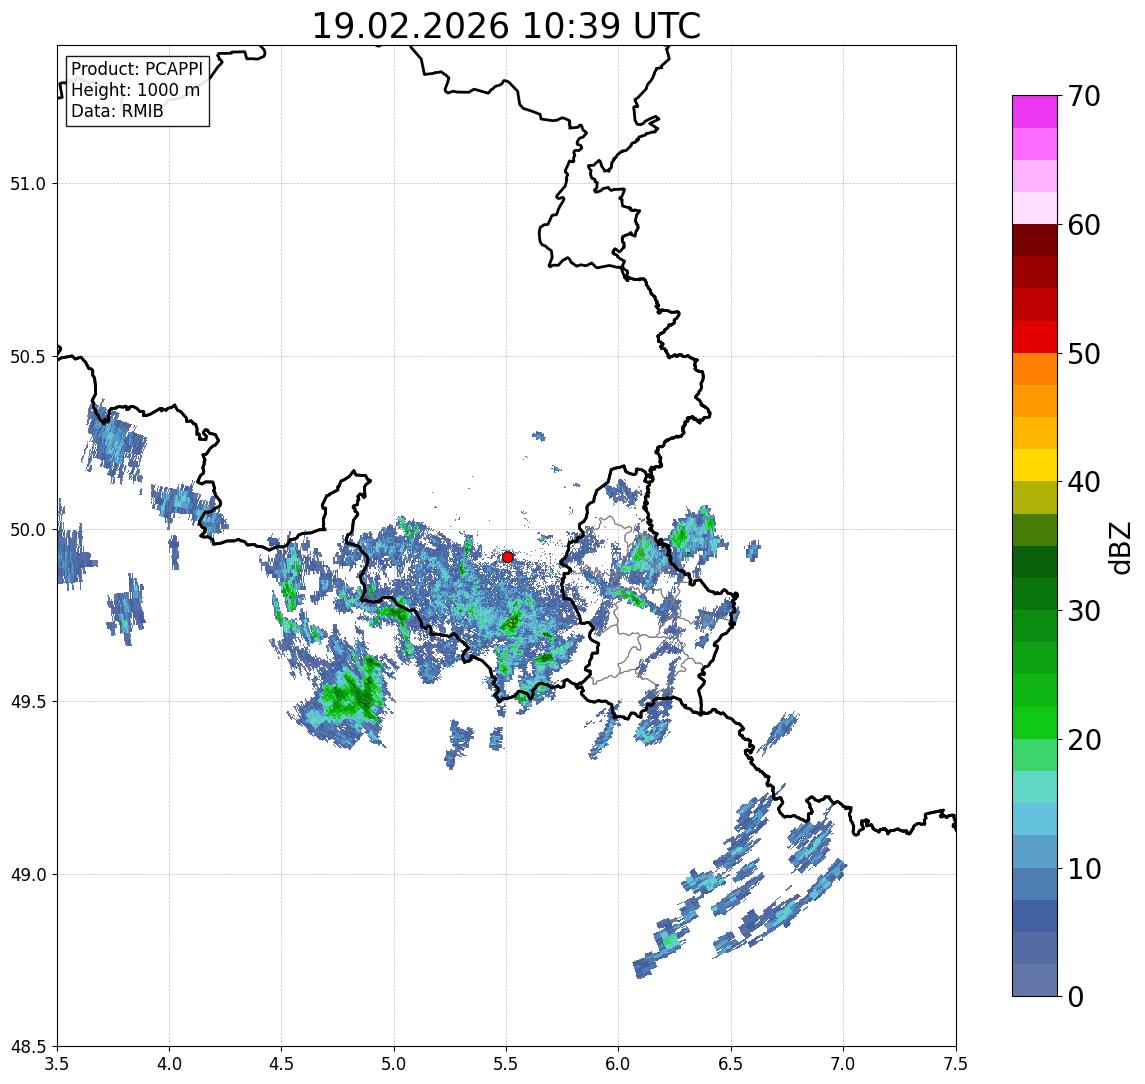
Task: Click colorbar tick label 70
Action: pyautogui.click(x=1084, y=96)
